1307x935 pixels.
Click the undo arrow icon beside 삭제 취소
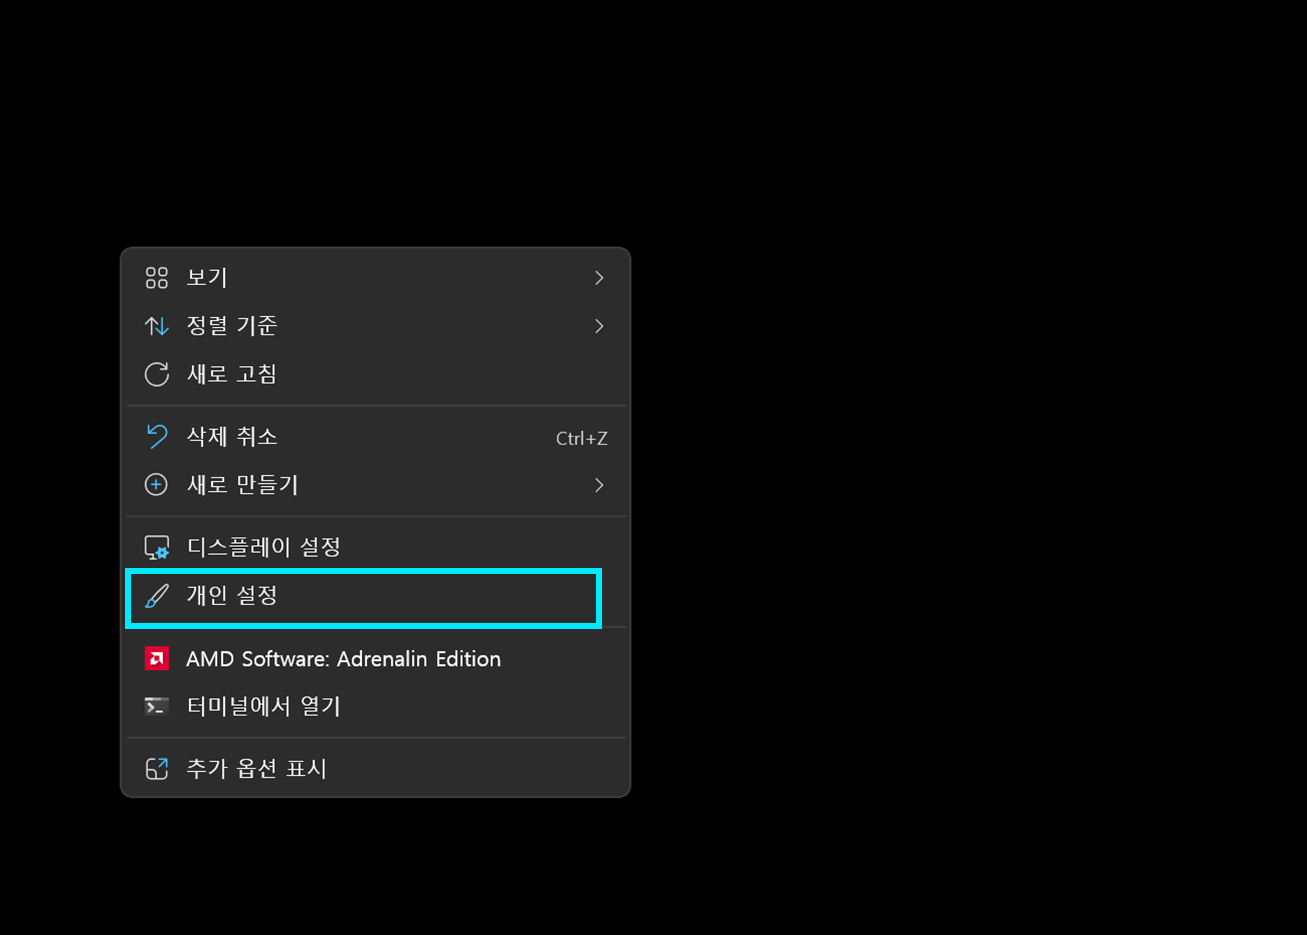(x=157, y=436)
